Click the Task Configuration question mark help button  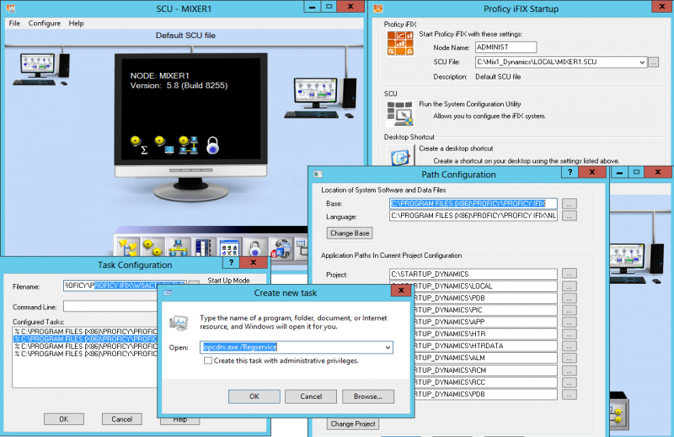tap(231, 262)
